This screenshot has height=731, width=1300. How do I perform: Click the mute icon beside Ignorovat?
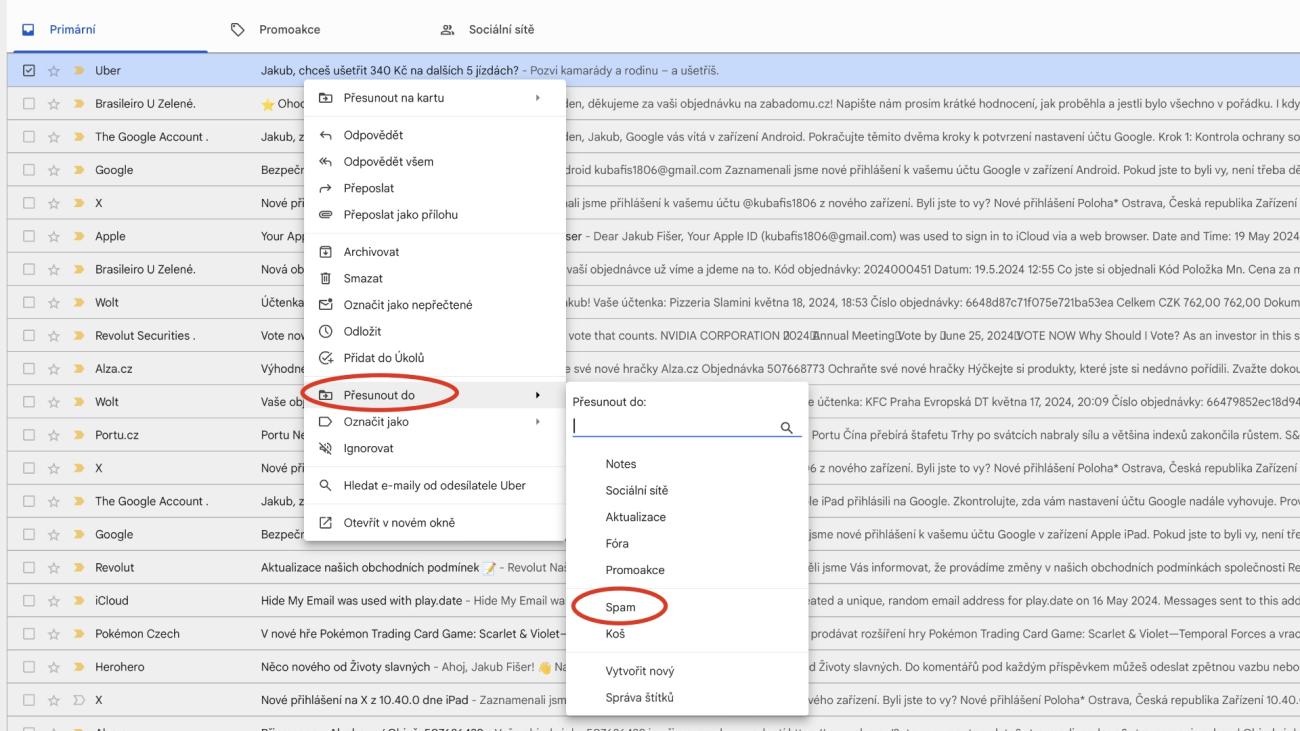tap(325, 448)
